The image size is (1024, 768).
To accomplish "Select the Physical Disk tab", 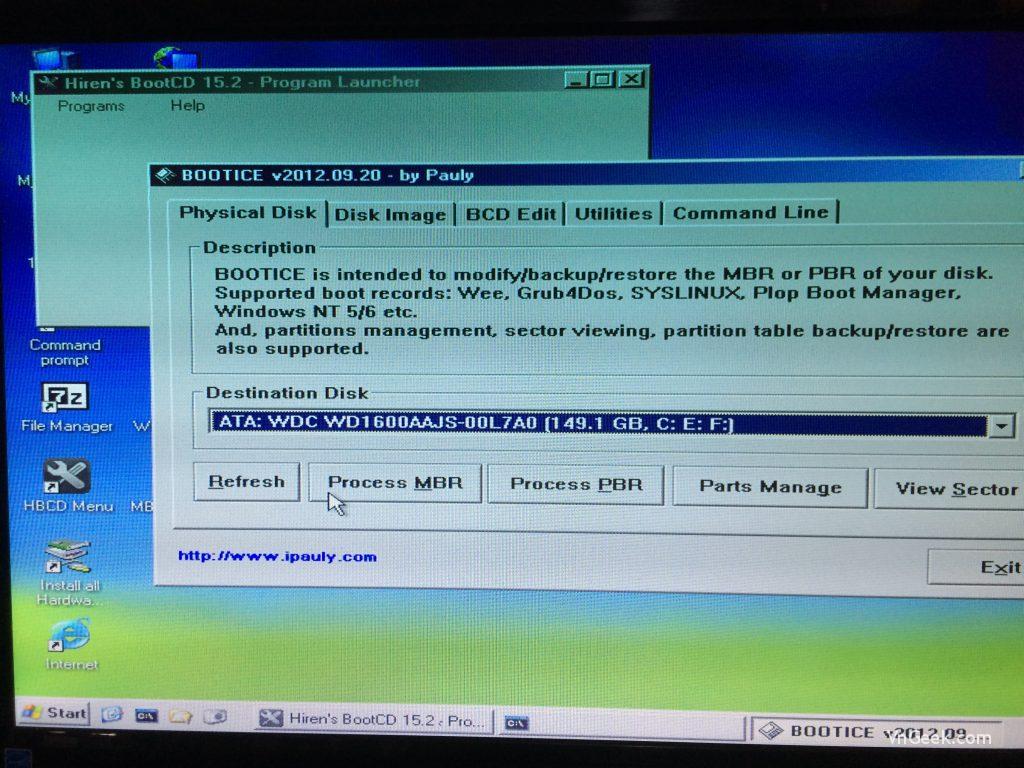I will click(248, 213).
